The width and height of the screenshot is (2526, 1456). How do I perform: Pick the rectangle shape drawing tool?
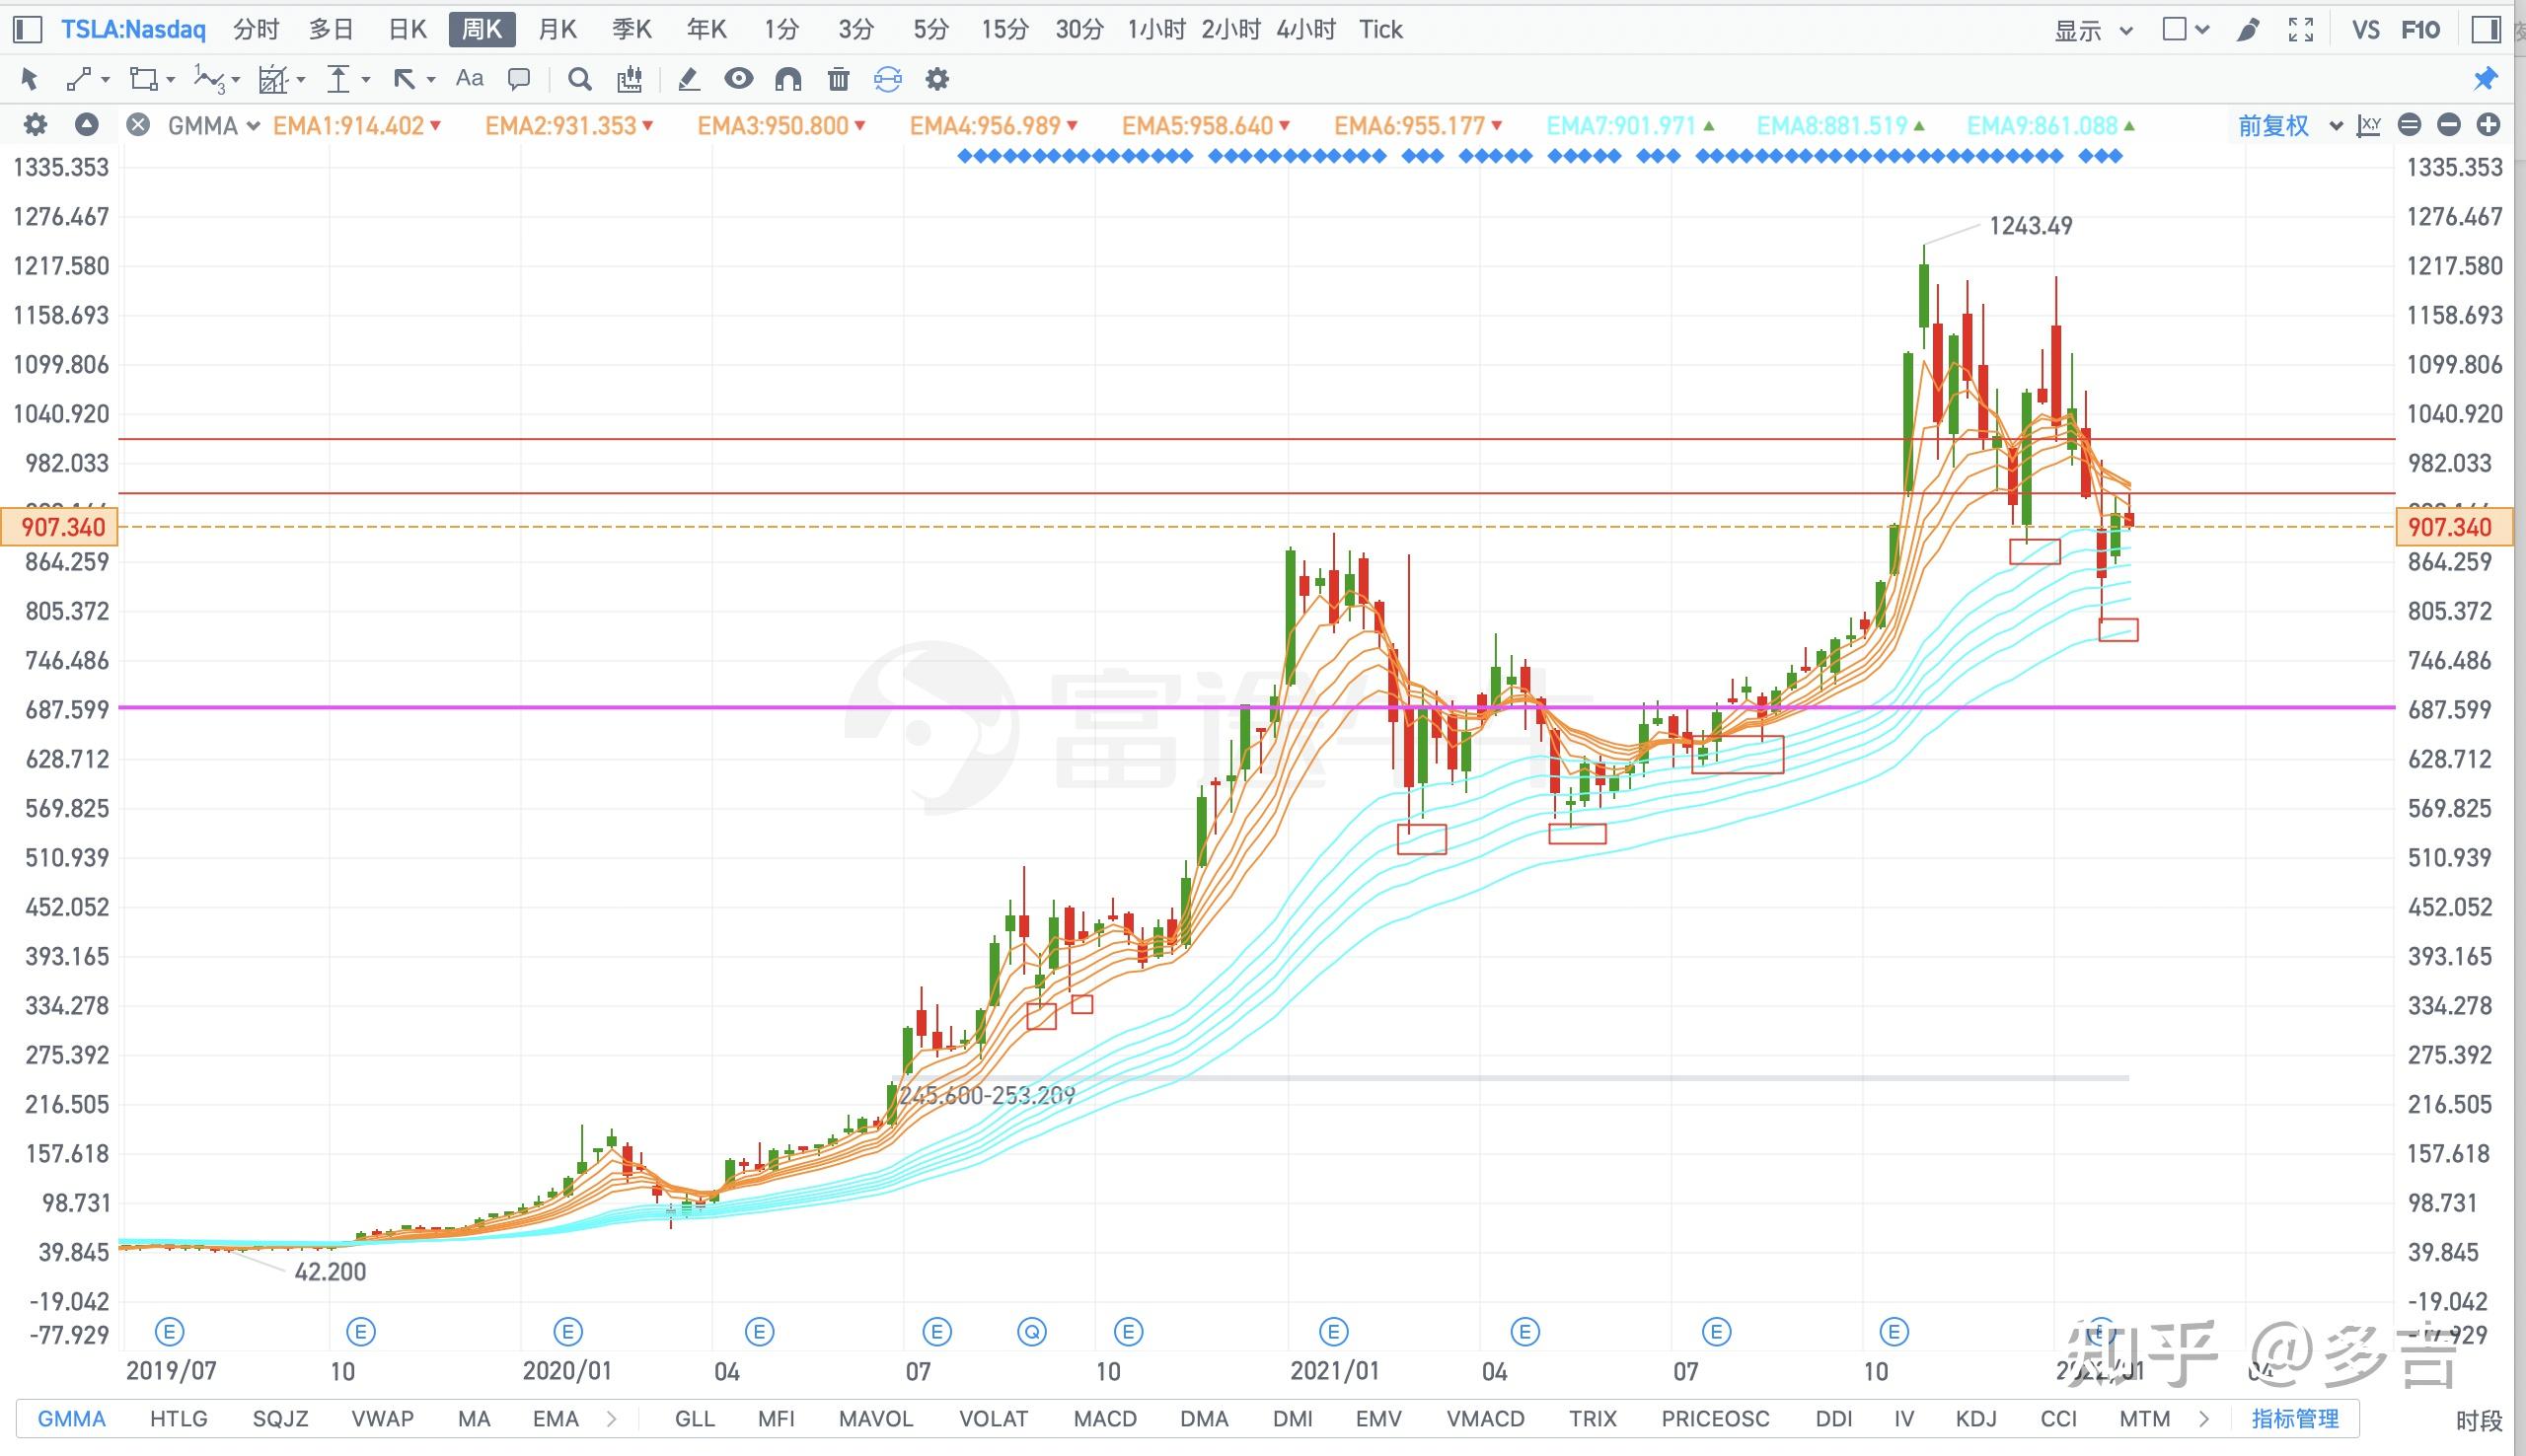(144, 78)
